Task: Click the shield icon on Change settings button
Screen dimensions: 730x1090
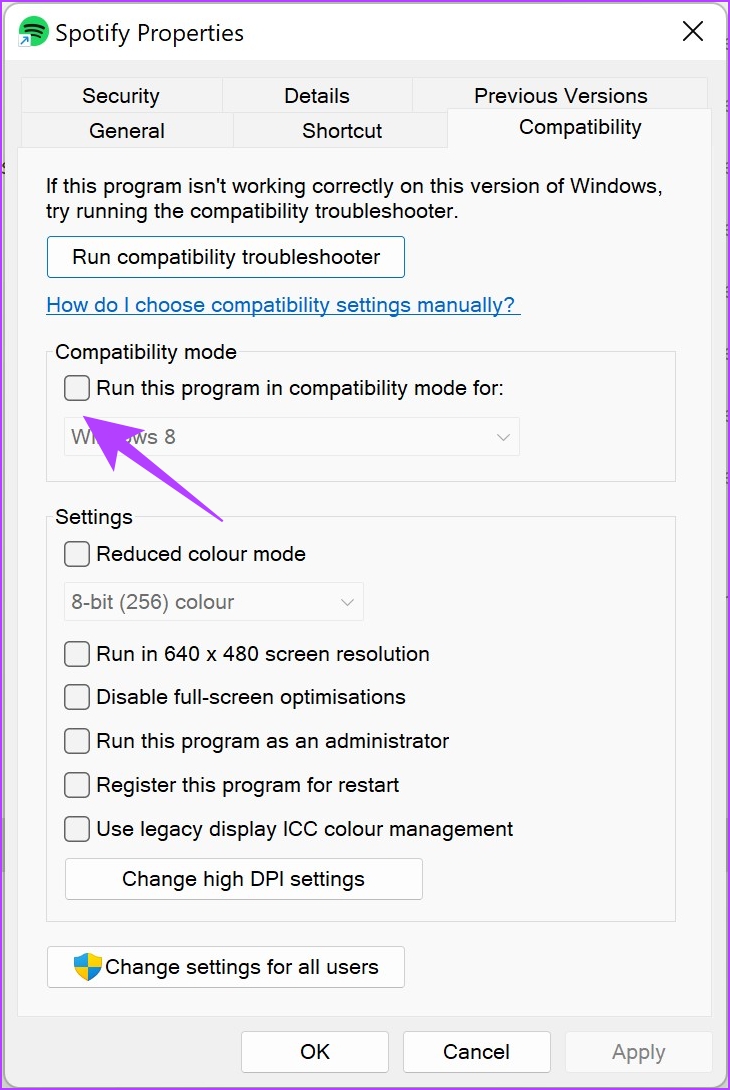Action: (88, 966)
